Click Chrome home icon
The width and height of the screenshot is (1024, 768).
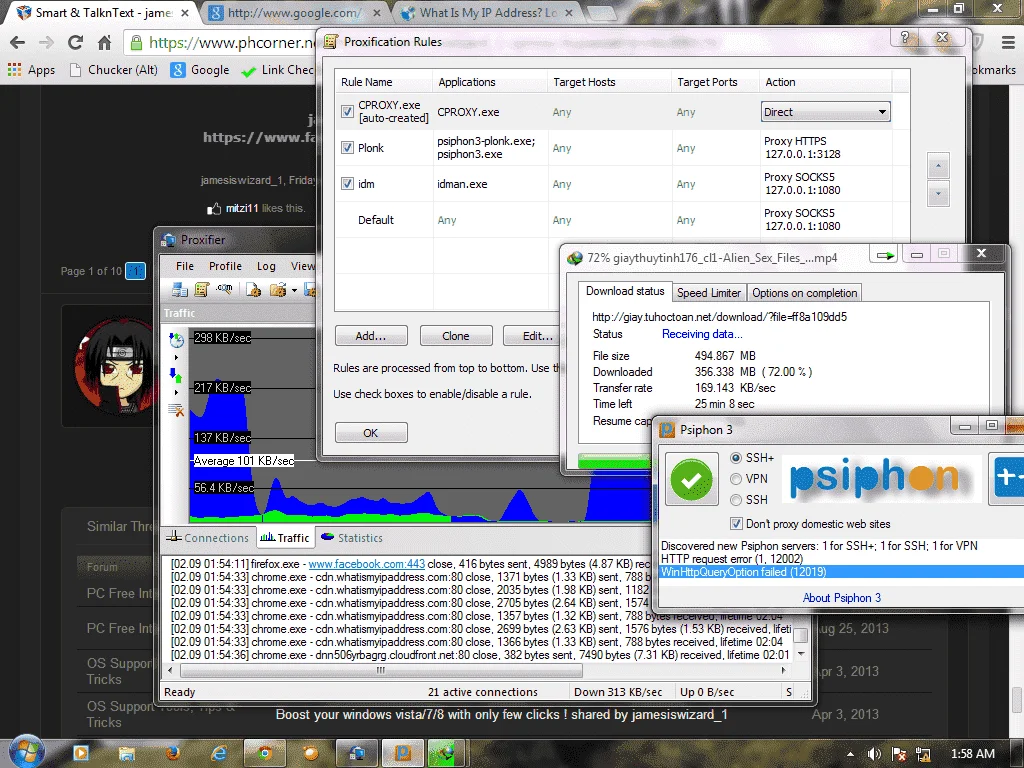pos(104,43)
